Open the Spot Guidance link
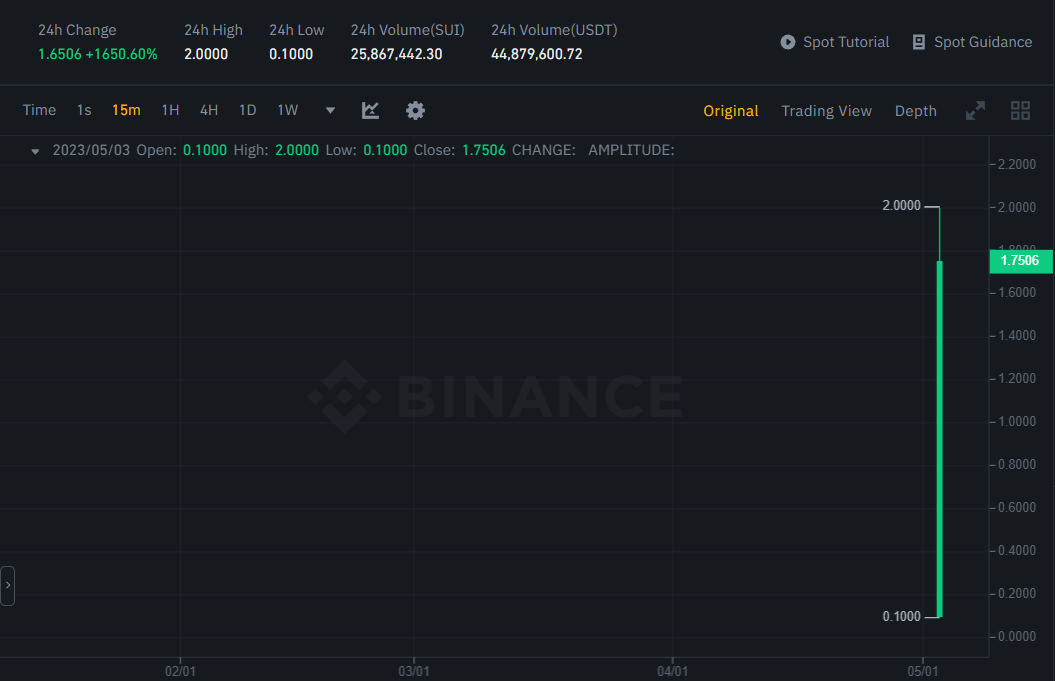 click(x=982, y=42)
